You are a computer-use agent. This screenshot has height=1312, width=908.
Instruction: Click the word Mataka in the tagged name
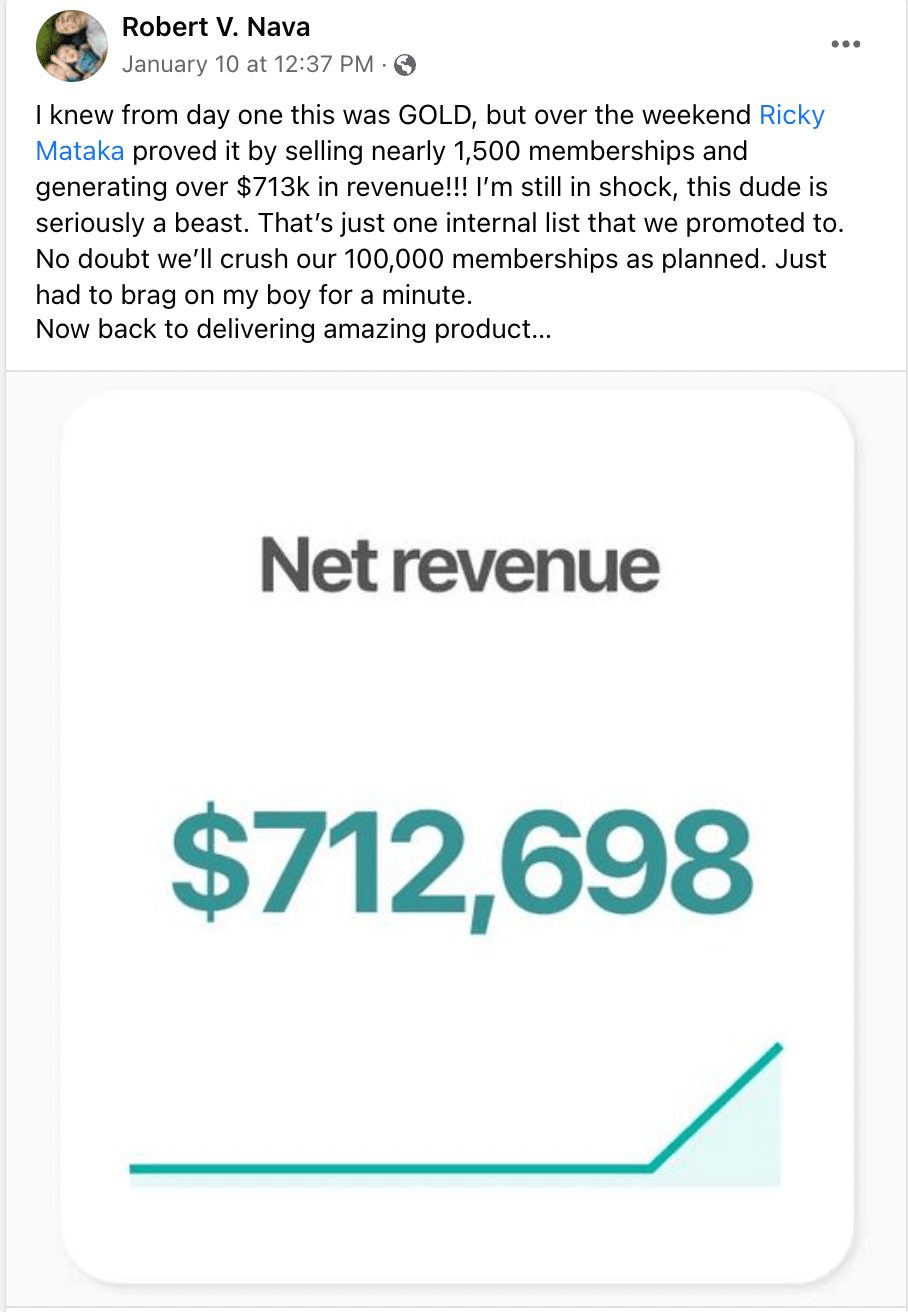80,151
